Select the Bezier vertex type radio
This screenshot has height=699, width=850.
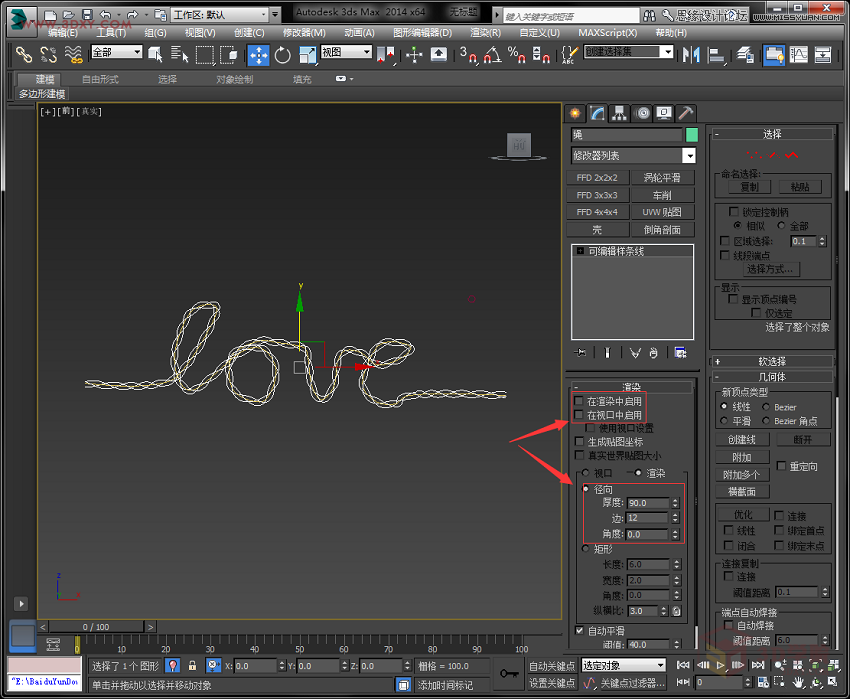(x=766, y=407)
